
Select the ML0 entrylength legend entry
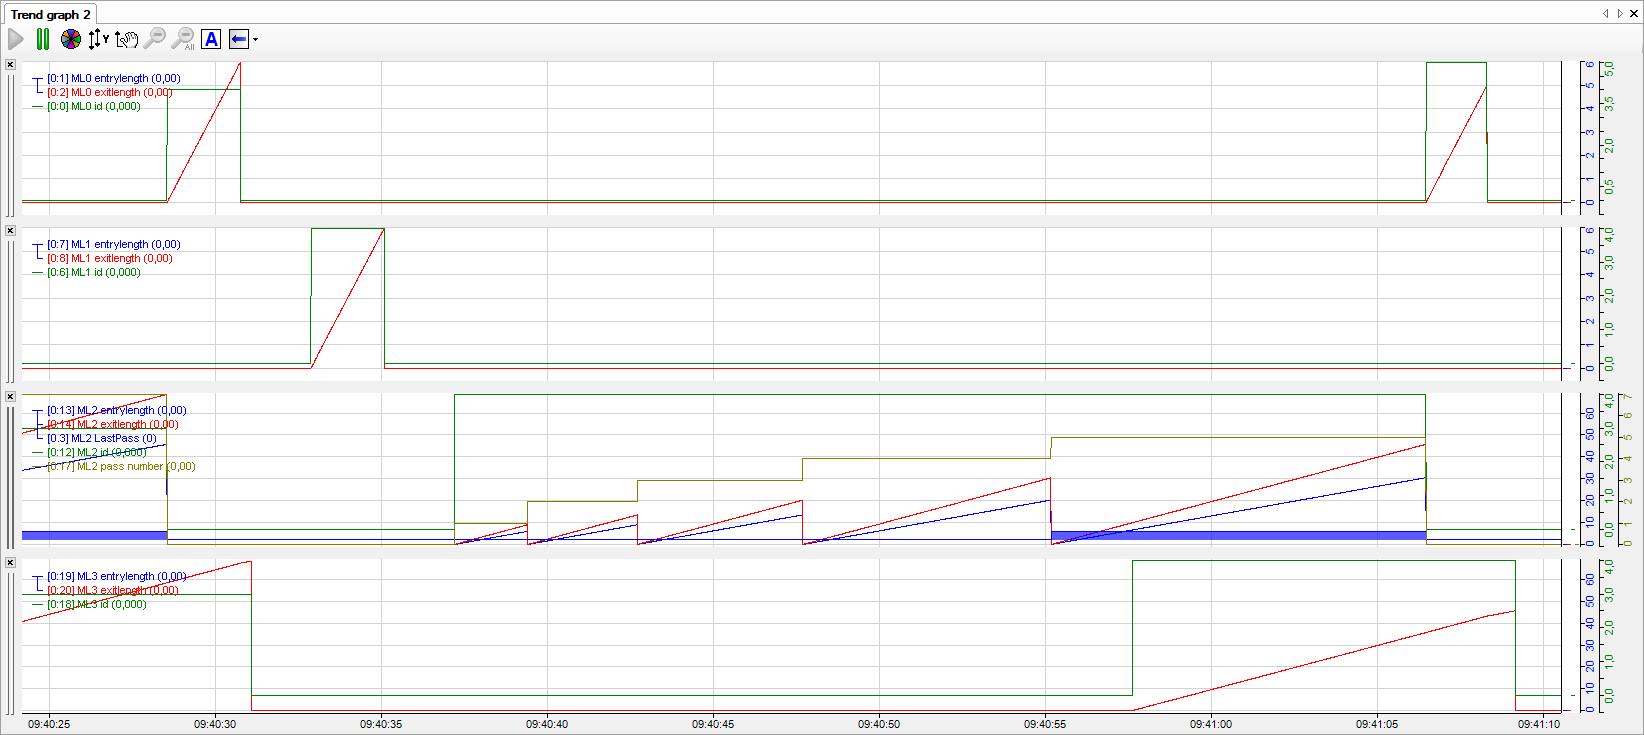tap(114, 78)
